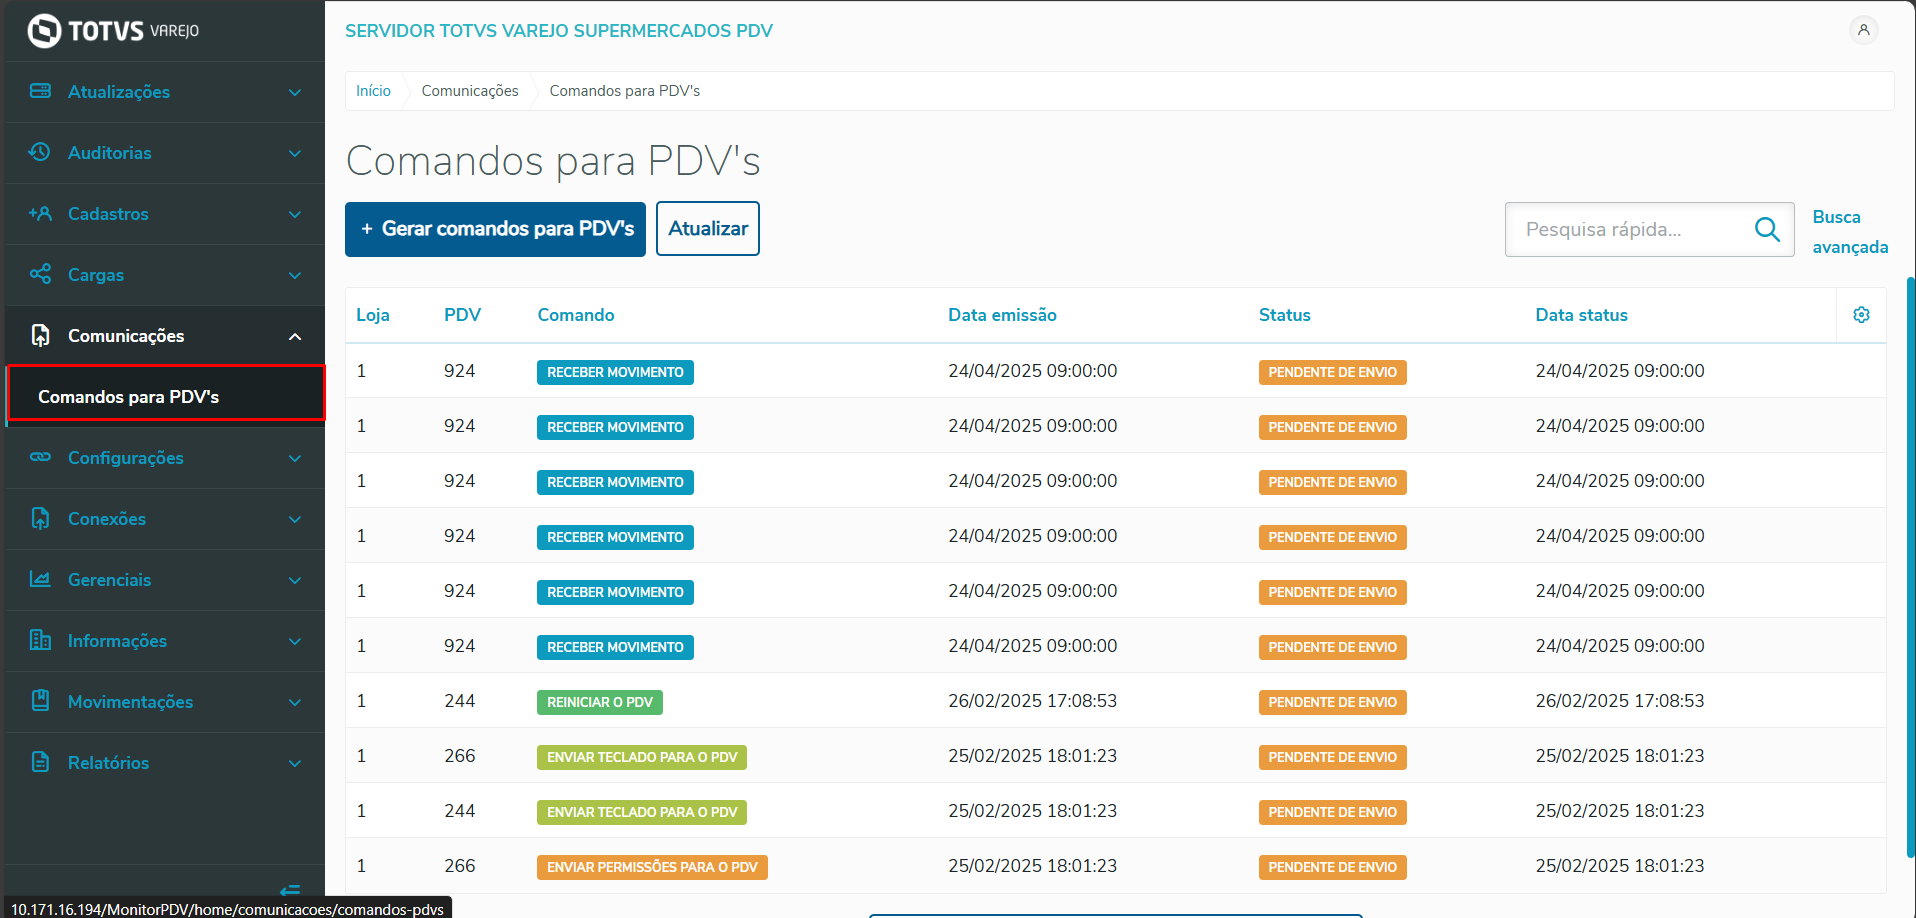Select Comandos para PDV's submenu item
The image size is (1916, 918).
(166, 396)
